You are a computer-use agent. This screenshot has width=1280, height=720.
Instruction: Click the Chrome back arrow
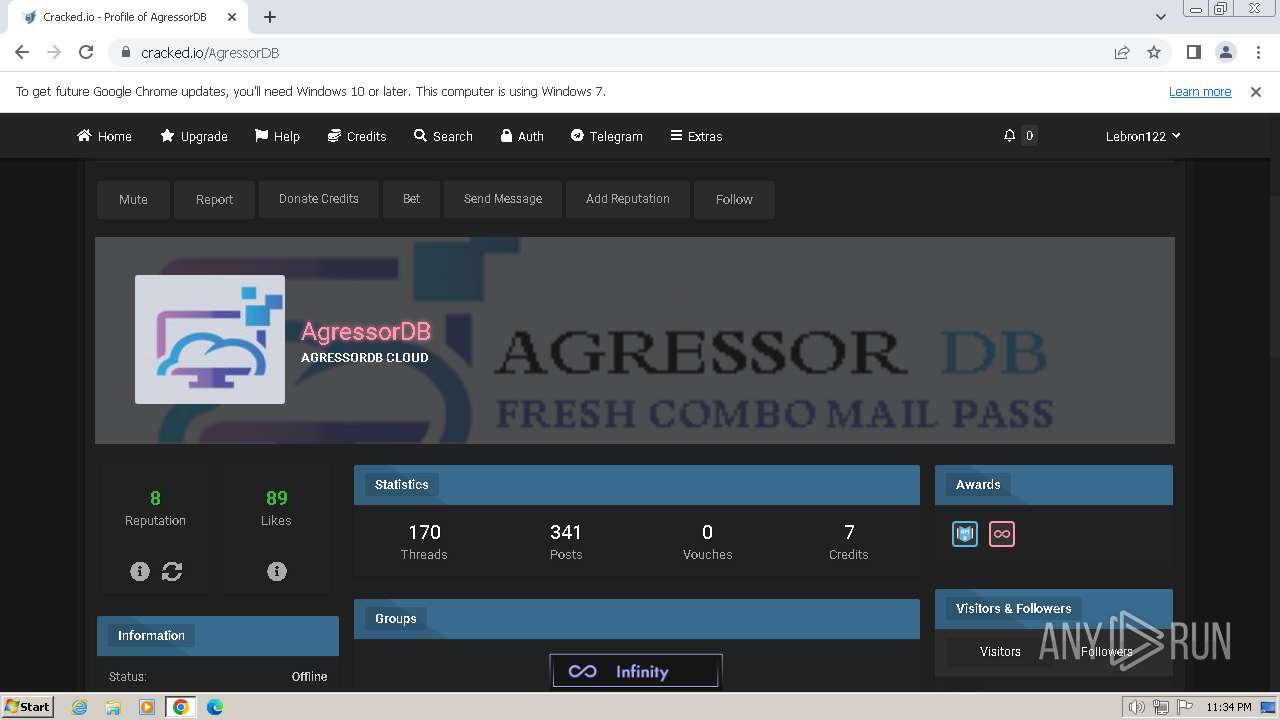coord(22,52)
